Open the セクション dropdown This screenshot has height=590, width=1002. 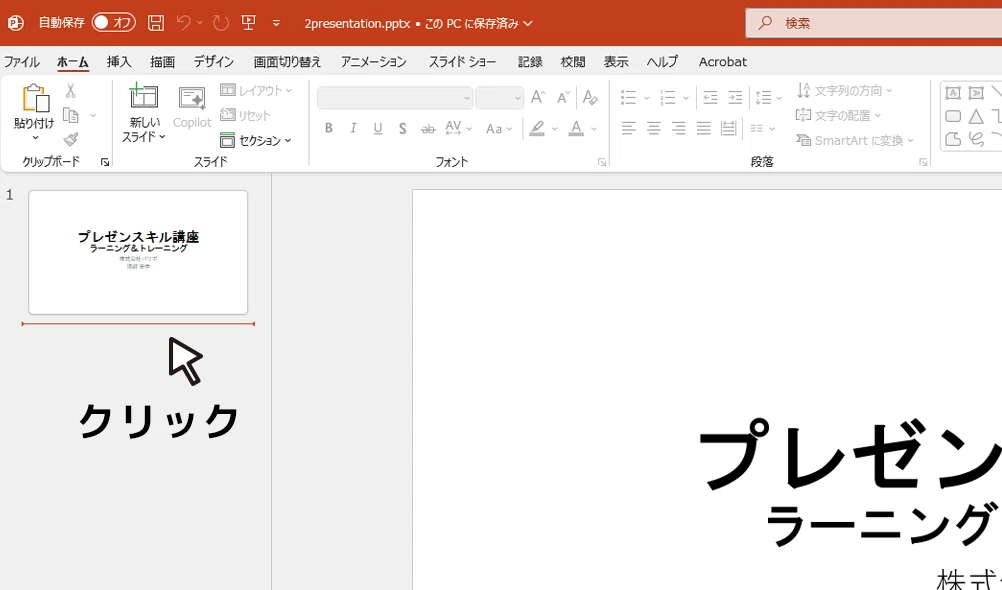(x=256, y=140)
